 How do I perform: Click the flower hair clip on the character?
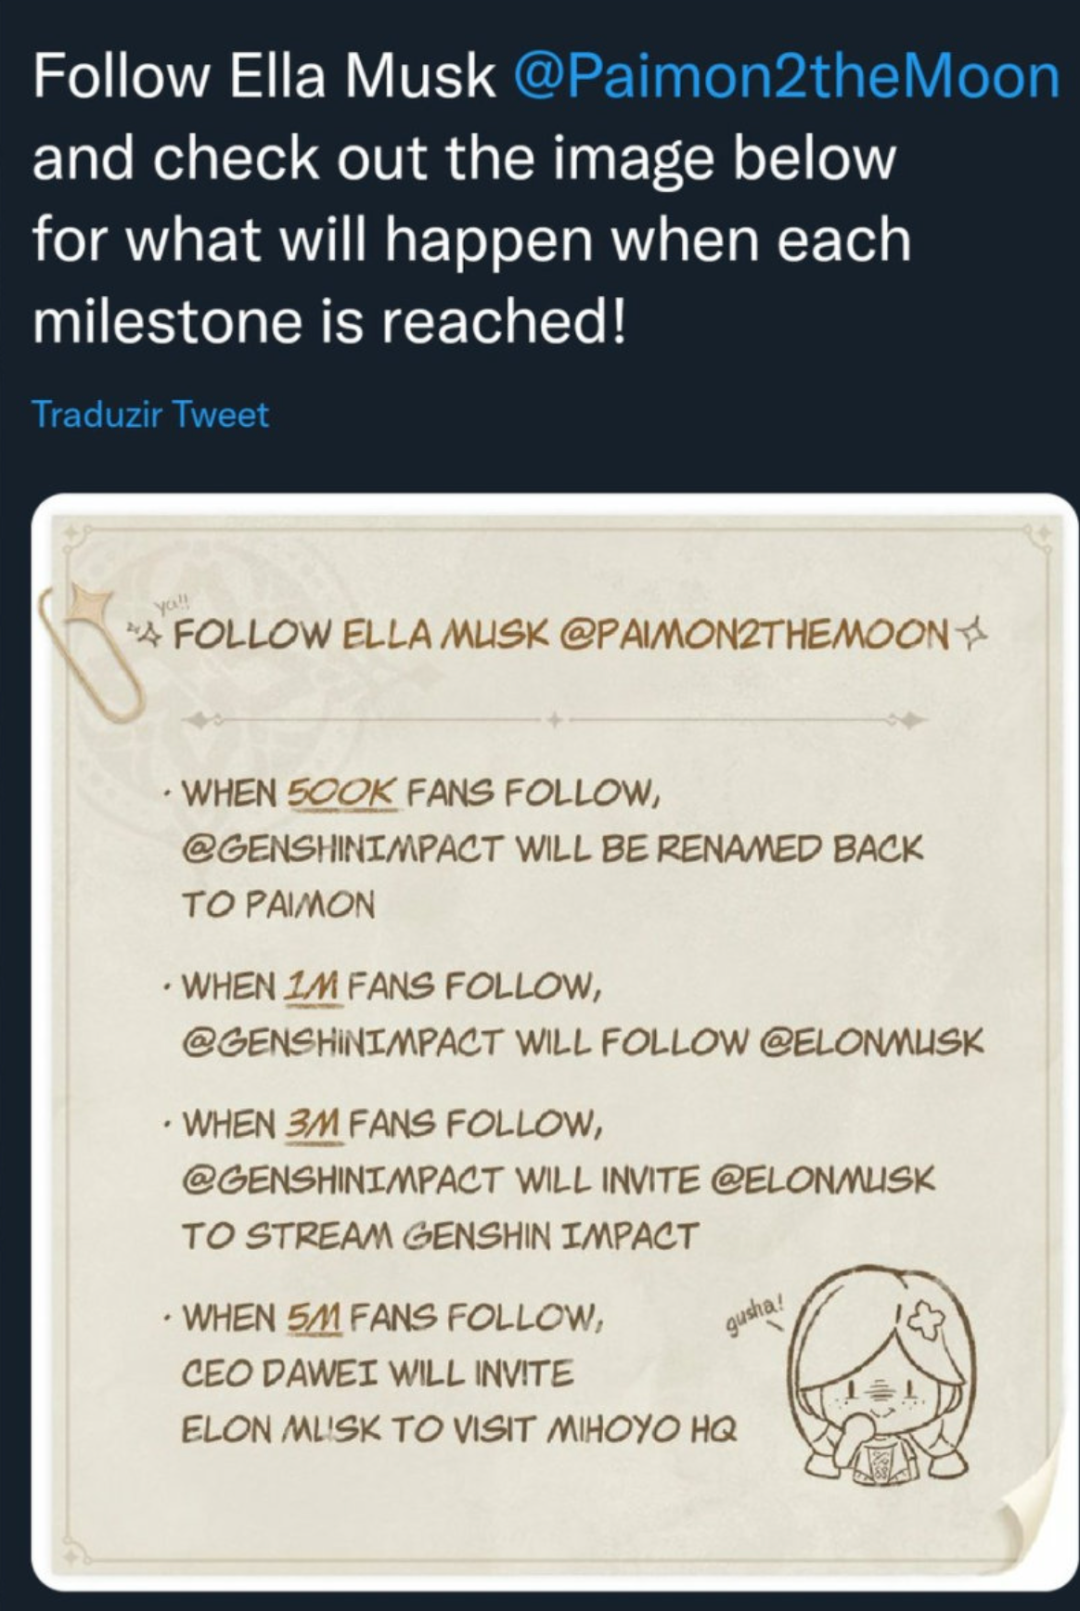(x=926, y=1320)
